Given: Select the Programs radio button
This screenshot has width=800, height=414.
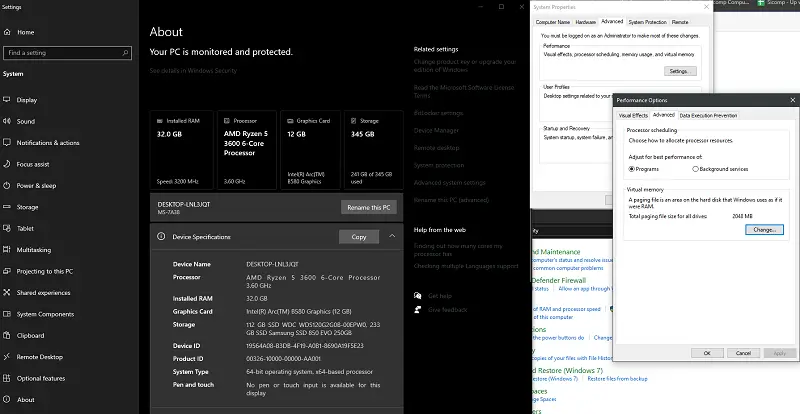Looking at the screenshot, I should (631, 169).
